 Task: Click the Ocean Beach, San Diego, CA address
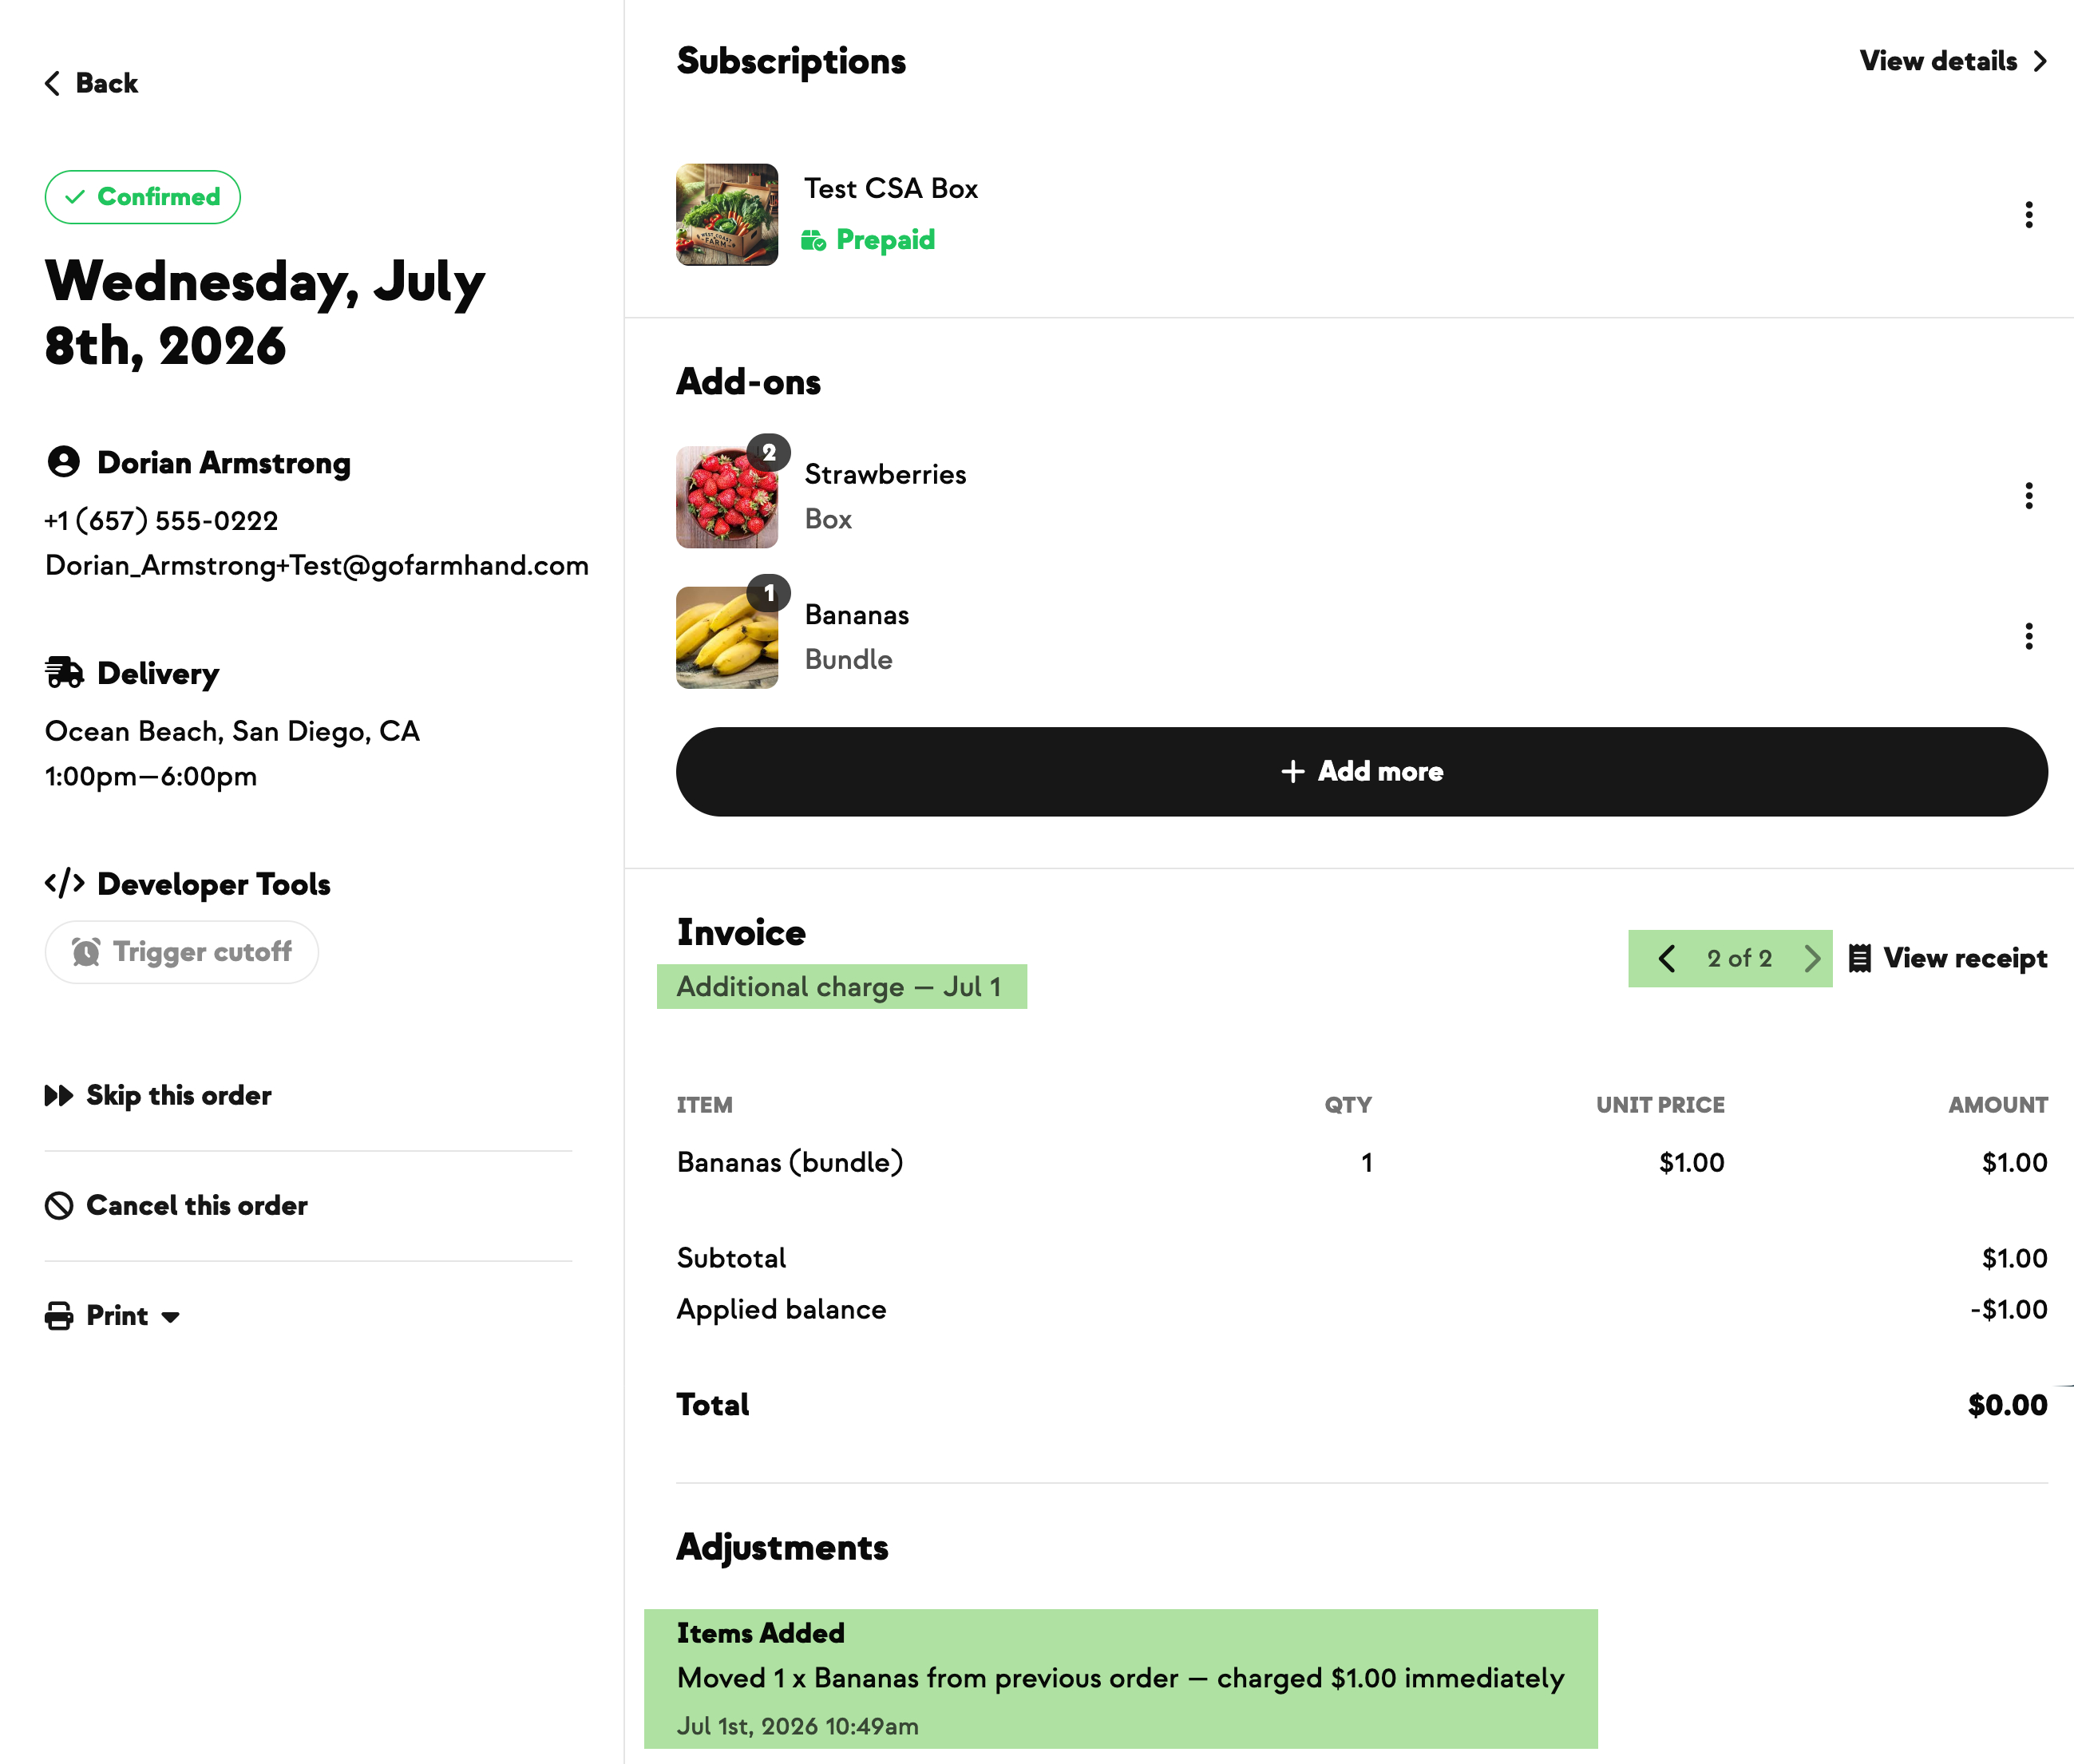pyautogui.click(x=232, y=732)
